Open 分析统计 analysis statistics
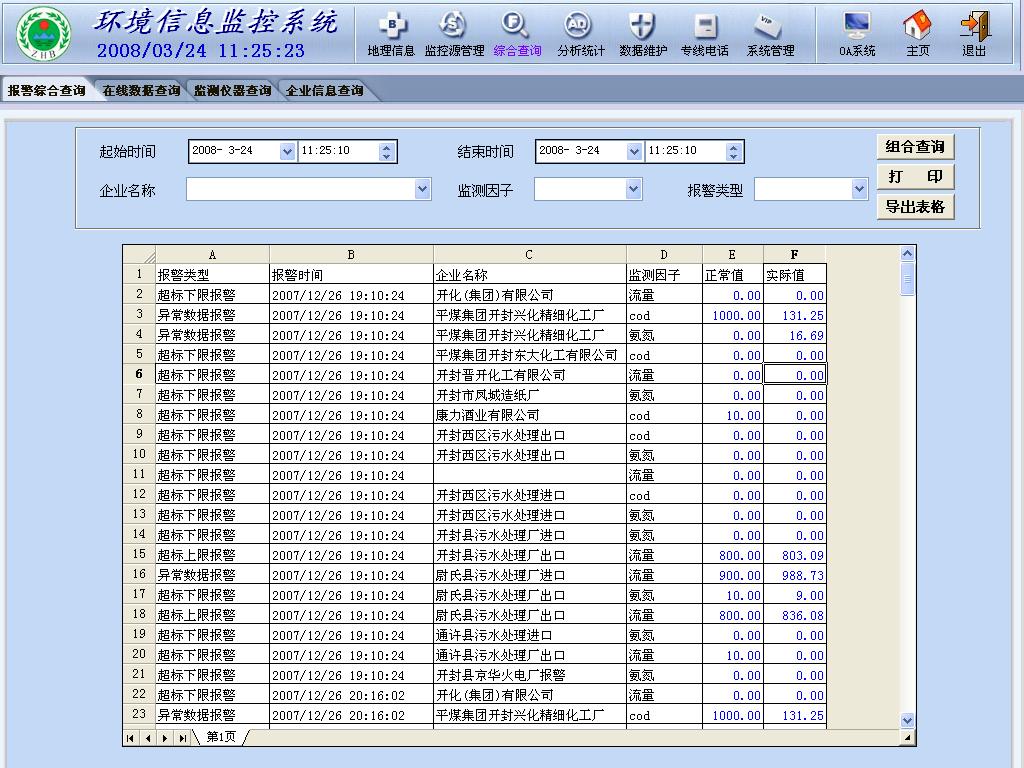The image size is (1024, 768). 580,34
